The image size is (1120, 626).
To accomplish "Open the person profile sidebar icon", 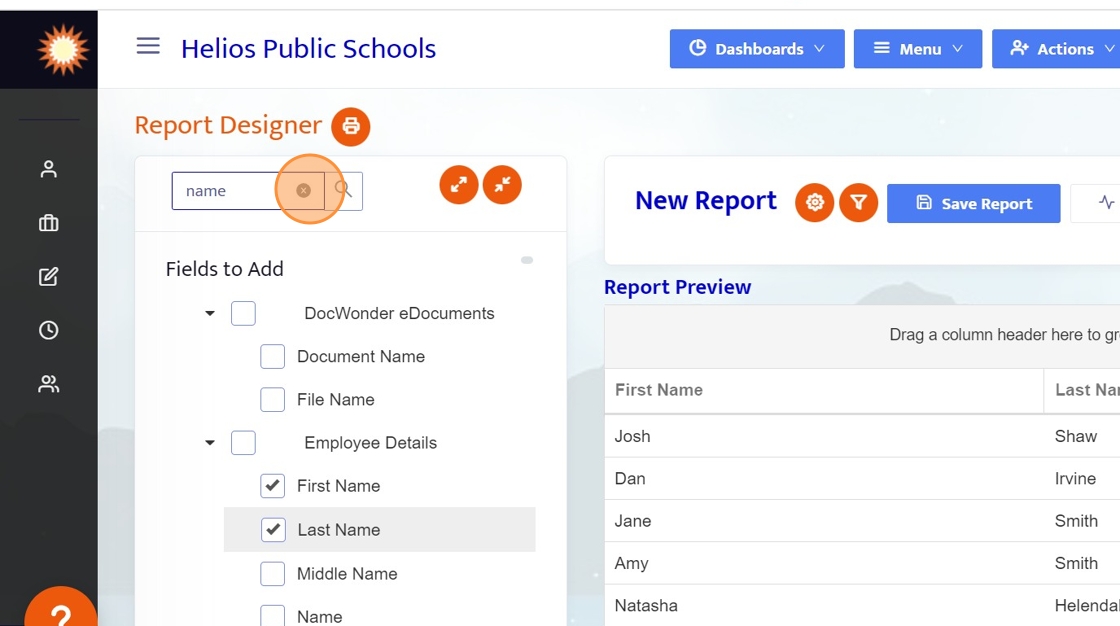I will (49, 169).
